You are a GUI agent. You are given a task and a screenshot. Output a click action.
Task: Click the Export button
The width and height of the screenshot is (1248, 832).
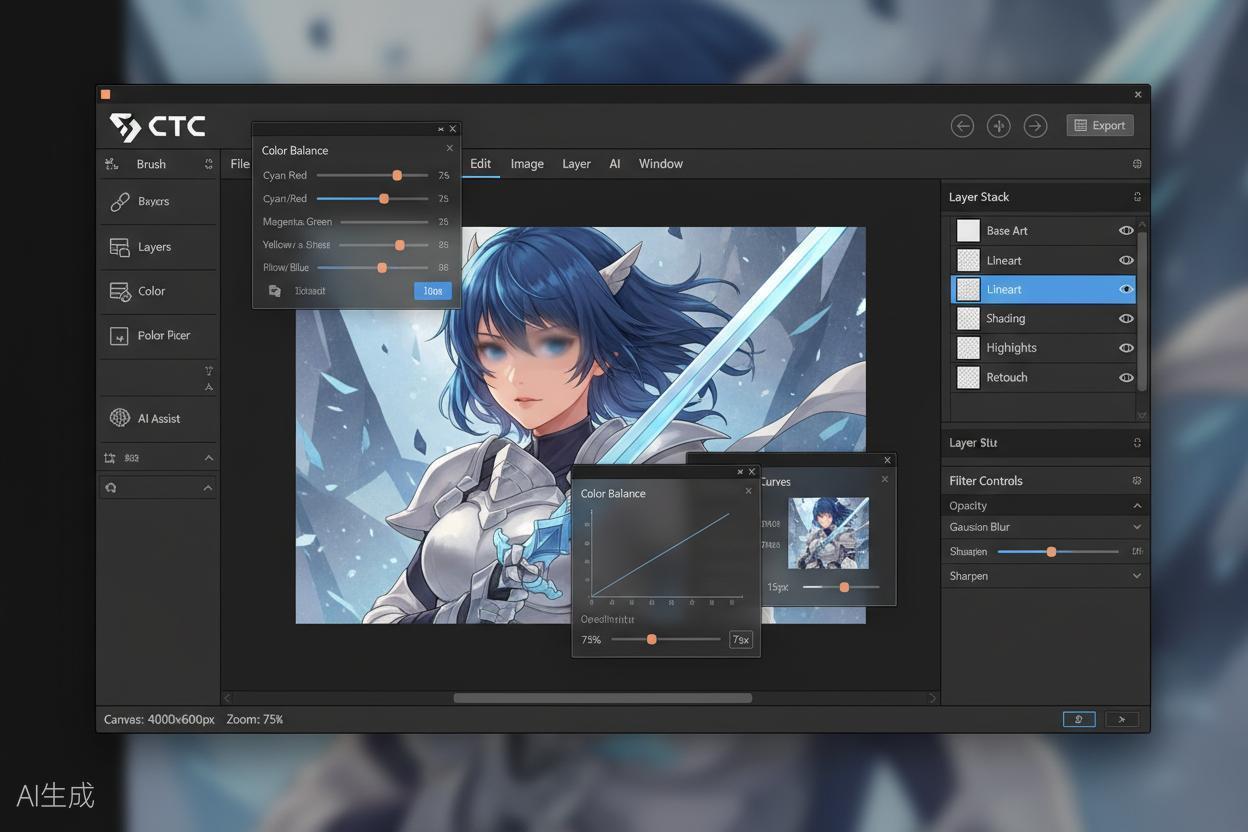[x=1100, y=126]
